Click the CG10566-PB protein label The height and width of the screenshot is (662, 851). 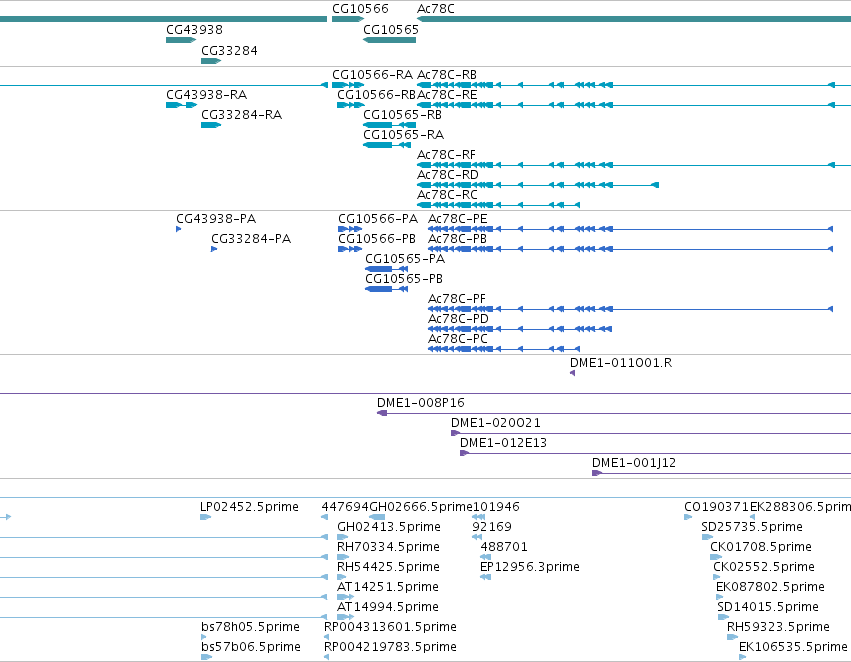click(x=377, y=238)
